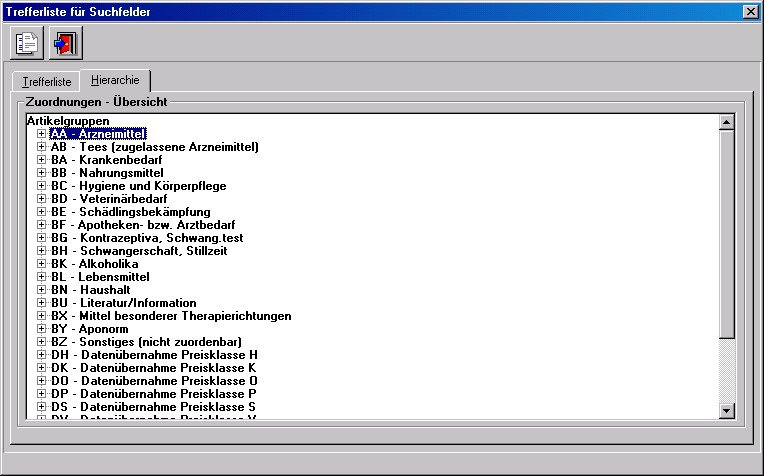Click the Artikelgruppen root label
Viewport: 764px width, 476px height.
[68, 120]
